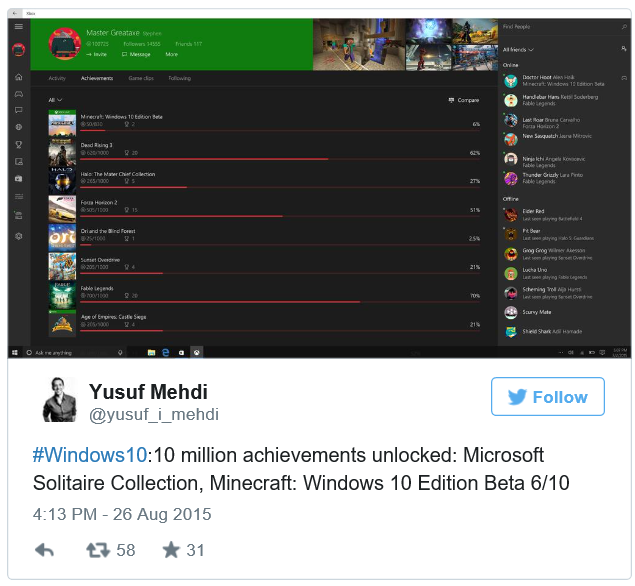Open the Home icon in sidebar
Screen dimensions: 635x586
click(19, 77)
